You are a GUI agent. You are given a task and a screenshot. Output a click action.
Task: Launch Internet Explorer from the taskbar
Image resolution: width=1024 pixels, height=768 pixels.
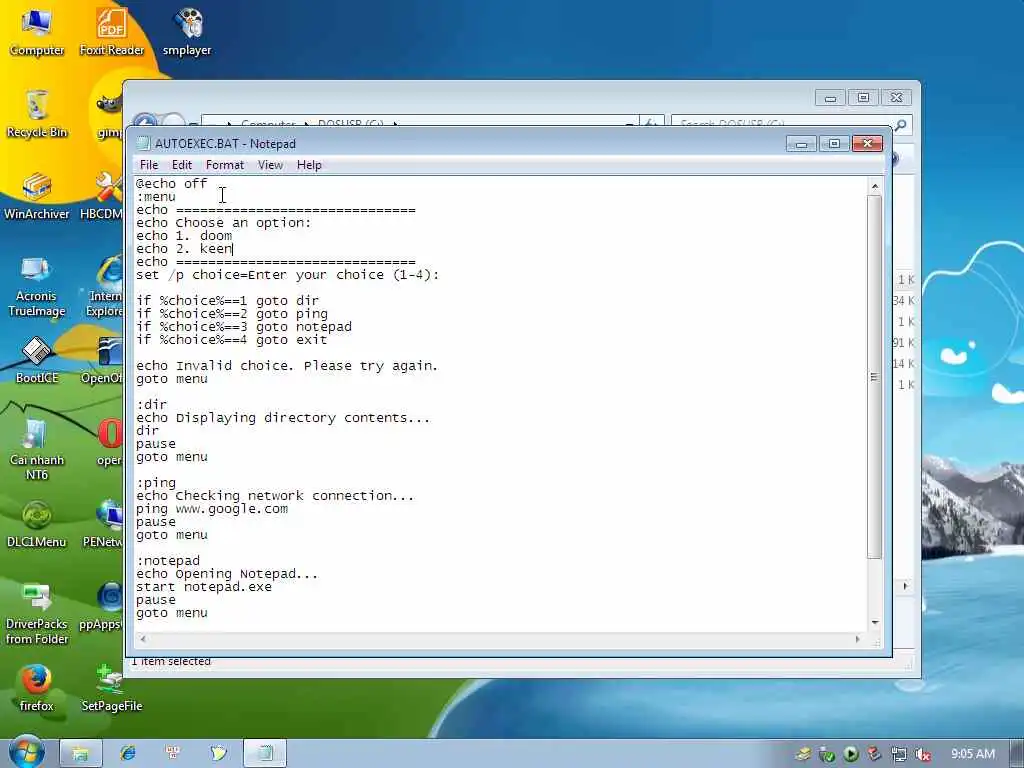[x=127, y=754]
